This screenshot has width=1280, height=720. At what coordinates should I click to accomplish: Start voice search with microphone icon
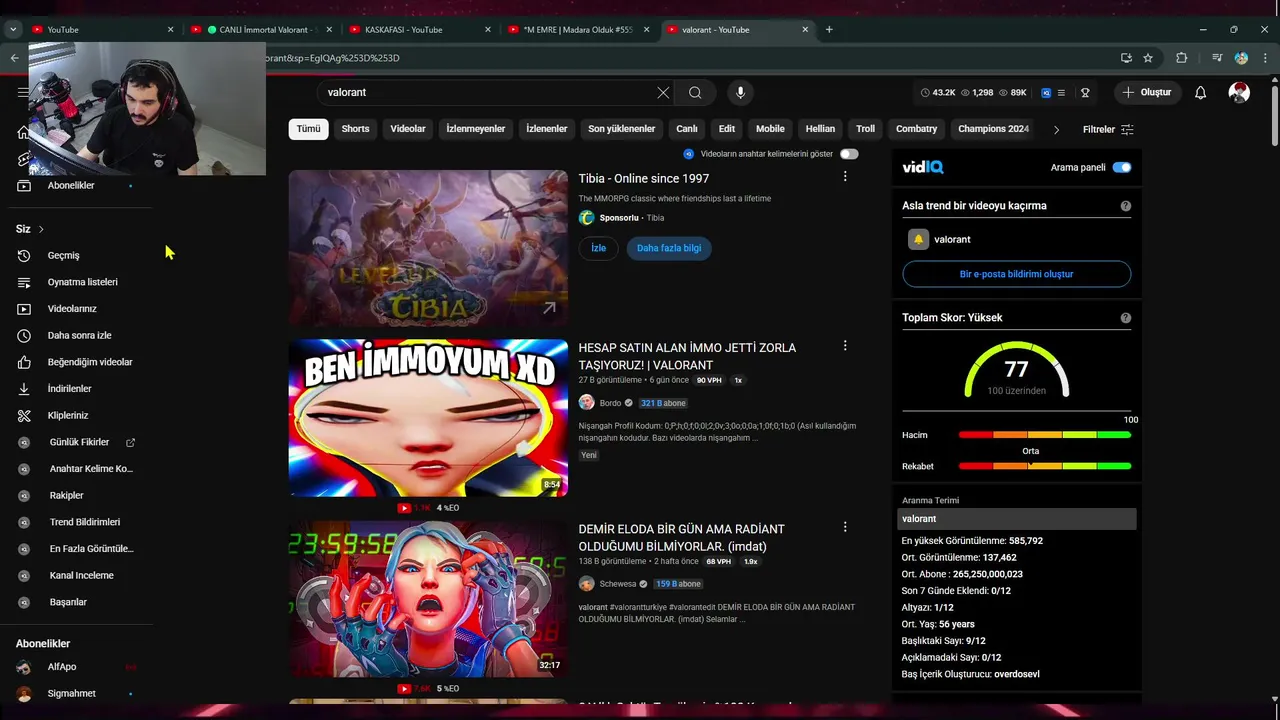740,92
